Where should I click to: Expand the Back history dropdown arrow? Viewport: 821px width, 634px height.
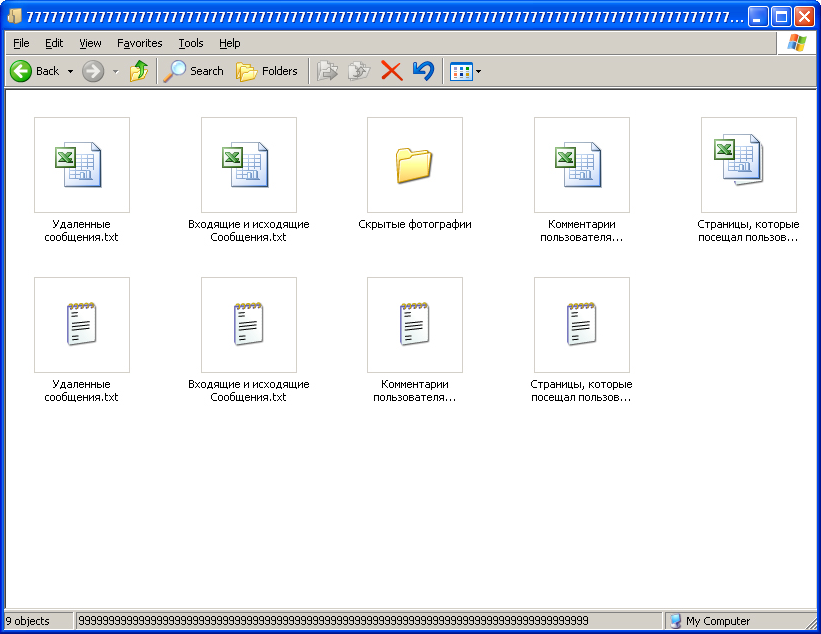[70, 71]
